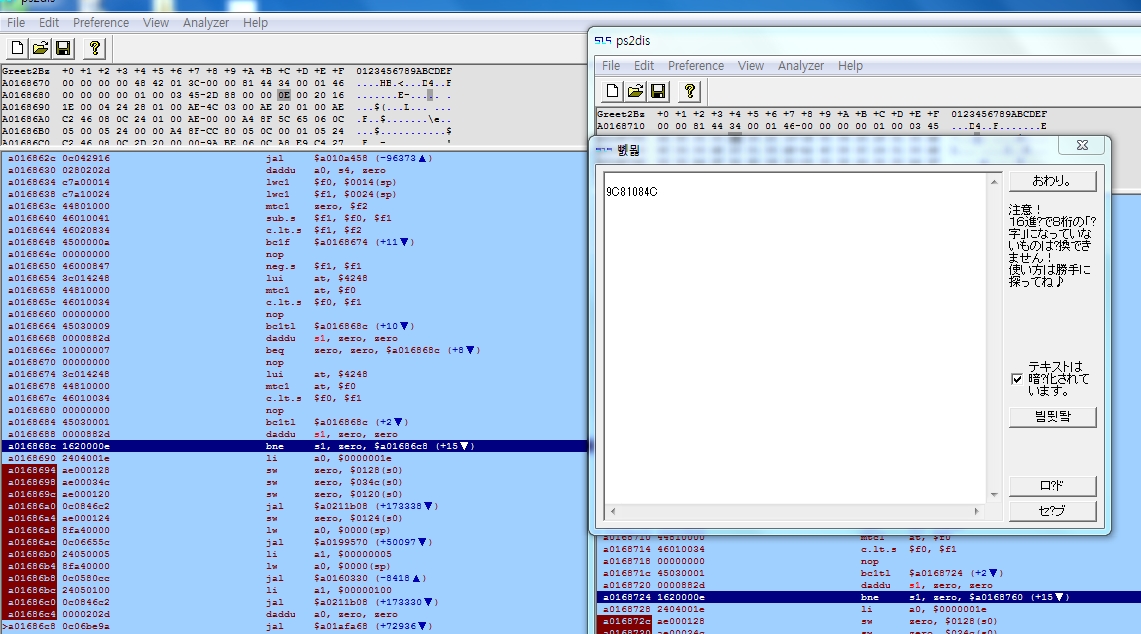Click Save disk icon in left ps2dis window
The image size is (1141, 634).
63,49
